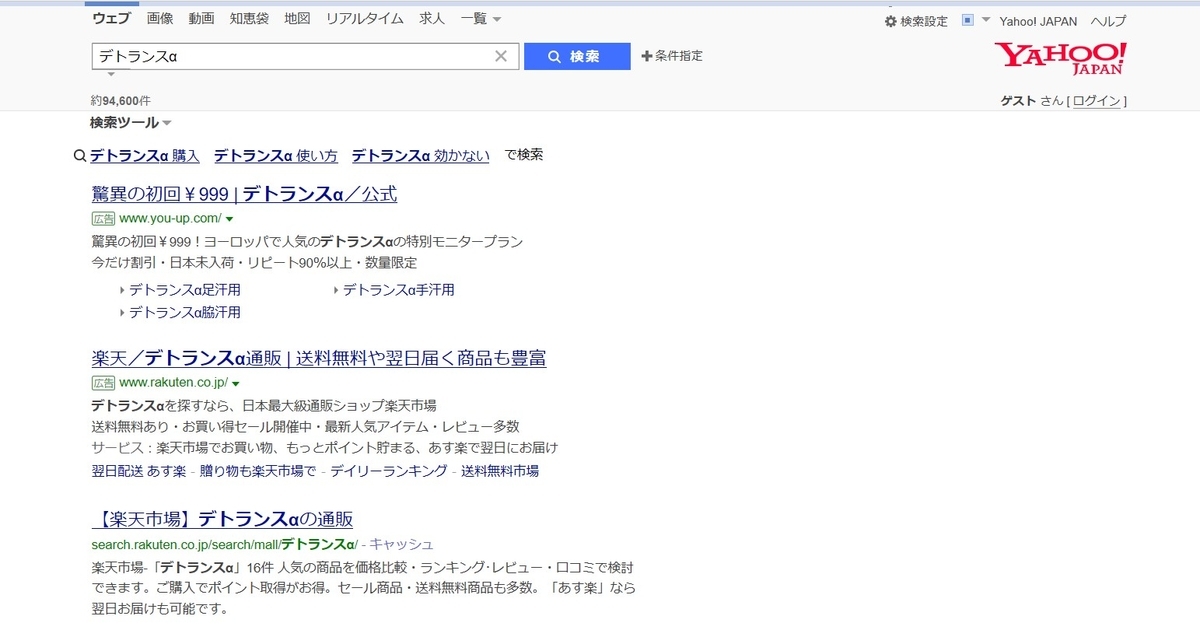Click the 検索 search button
This screenshot has height=630, width=1200.
point(577,56)
